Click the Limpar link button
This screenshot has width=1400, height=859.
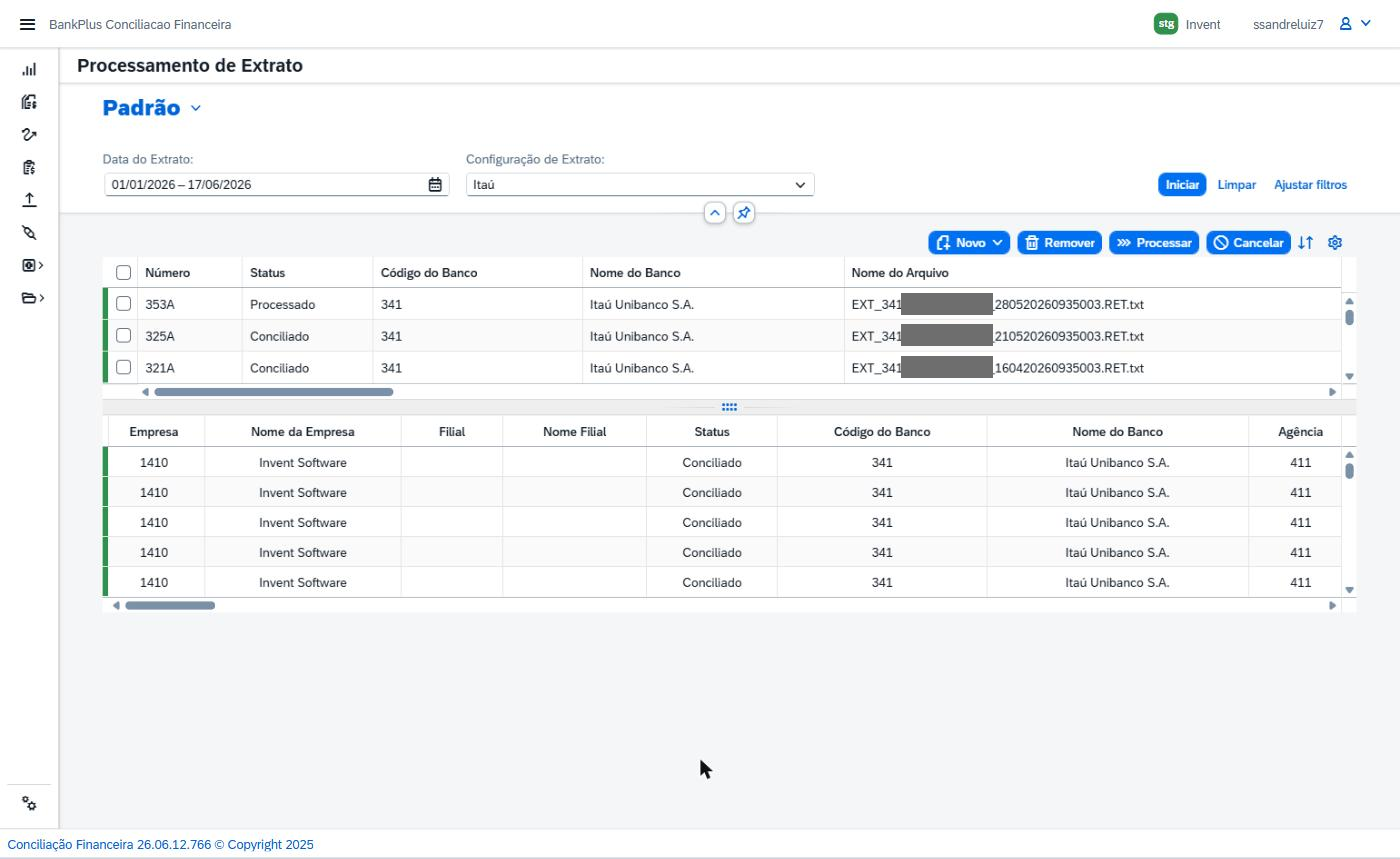[1237, 185]
